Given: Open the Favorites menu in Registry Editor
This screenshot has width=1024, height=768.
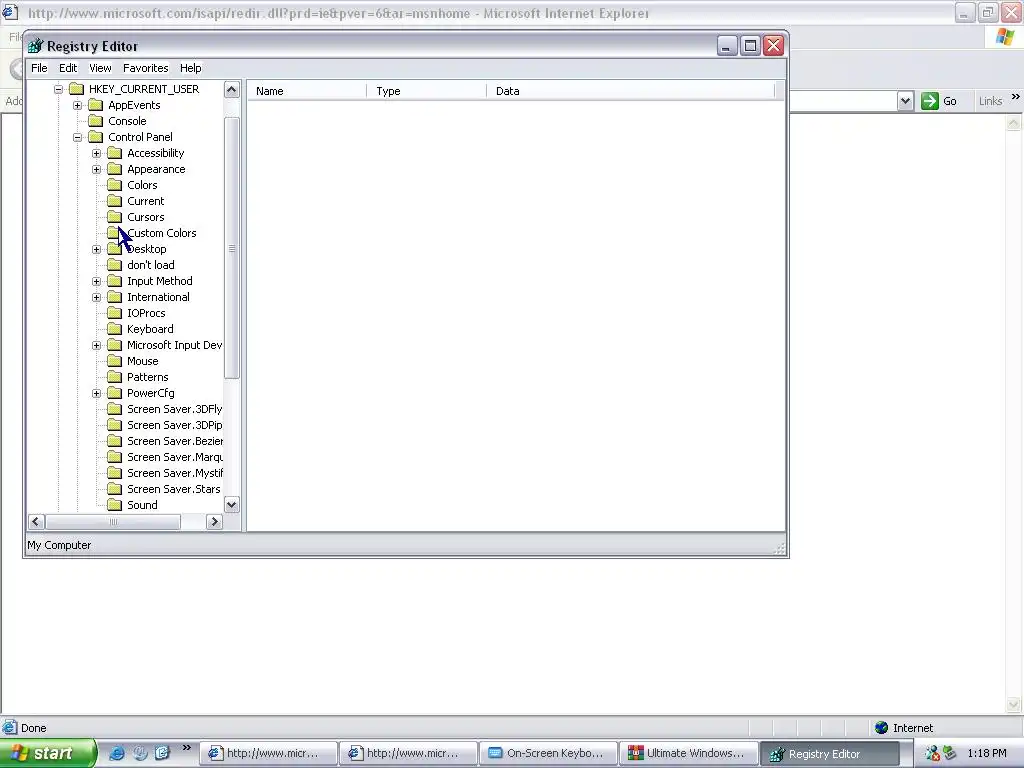Looking at the screenshot, I should (146, 68).
